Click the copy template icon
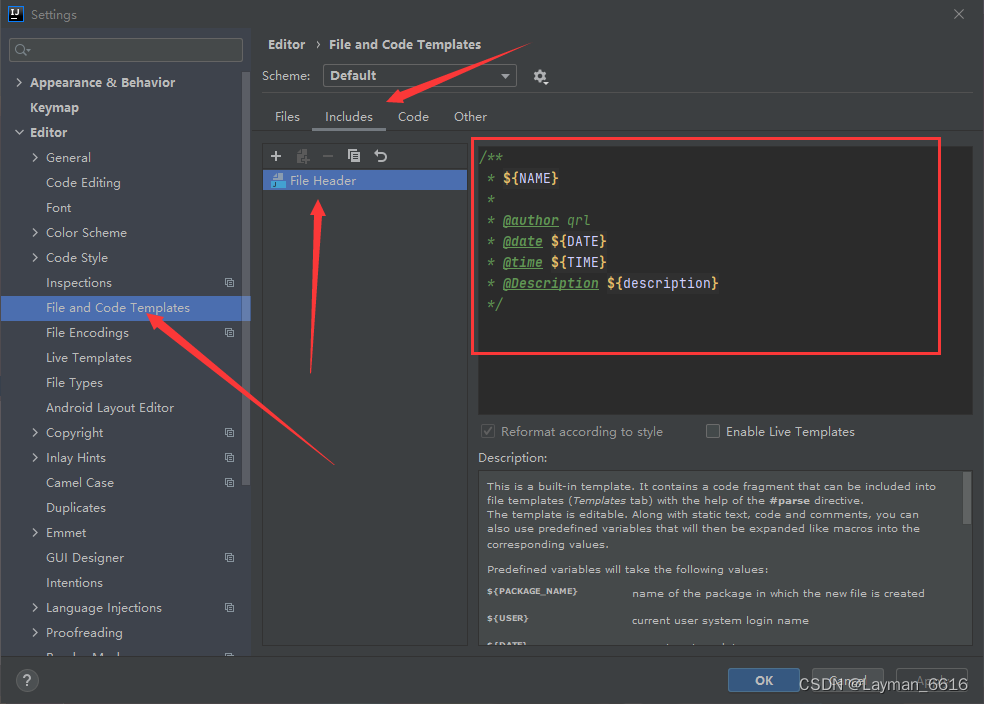Viewport: 984px width, 704px height. (x=354, y=156)
